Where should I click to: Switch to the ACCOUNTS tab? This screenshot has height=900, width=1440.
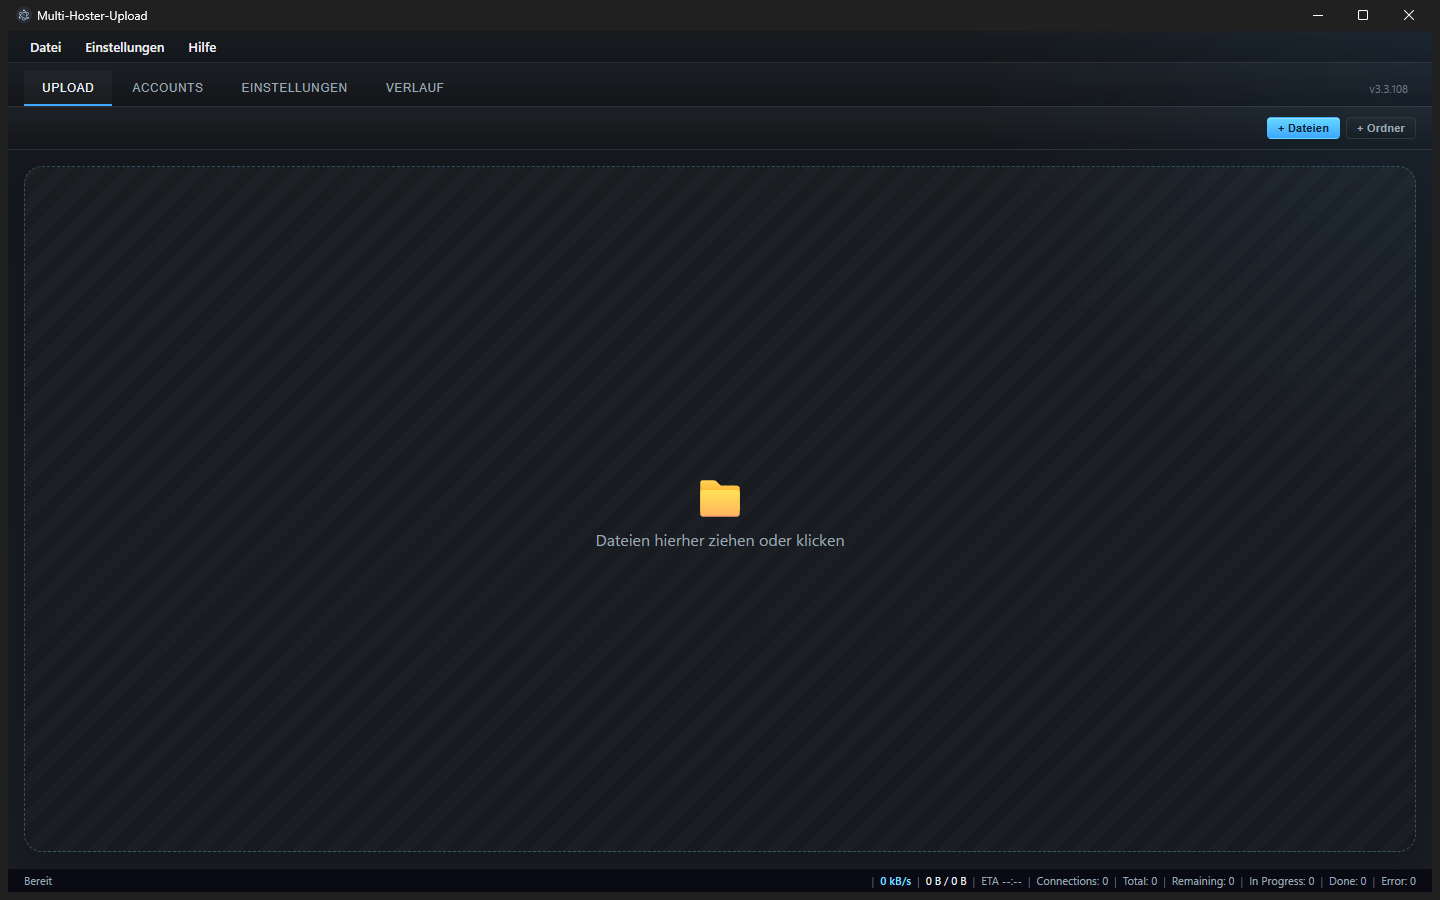(168, 88)
